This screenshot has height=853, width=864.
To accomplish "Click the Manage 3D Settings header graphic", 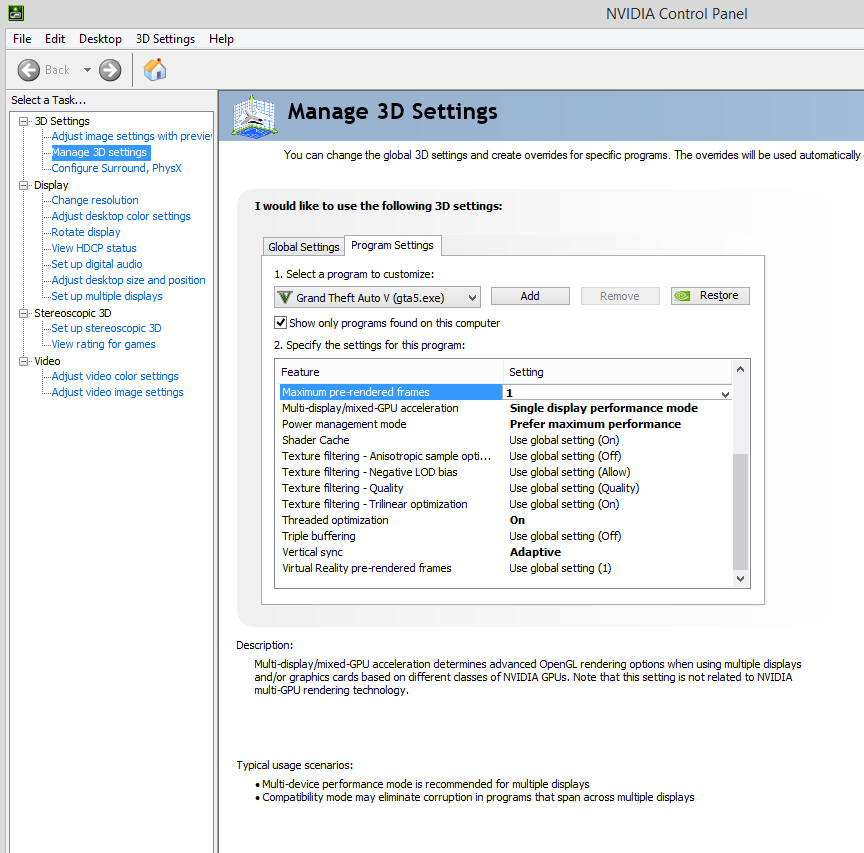I will click(255, 115).
